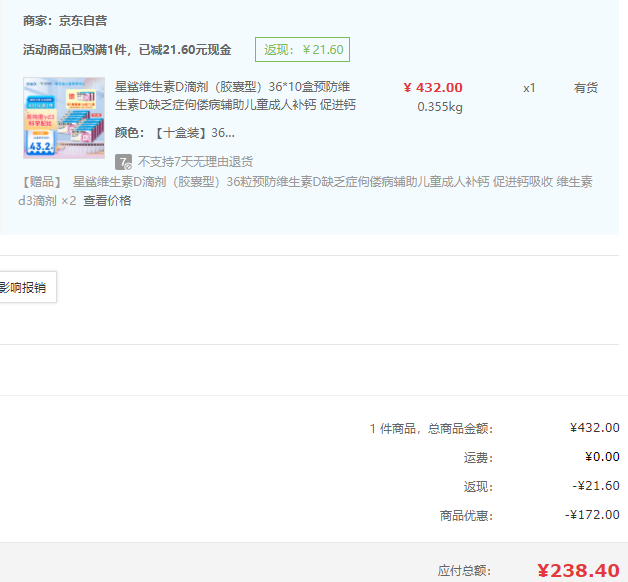Viewport: 628px width, 582px height.
Task: Select the 应付总额 label
Action: click(464, 570)
